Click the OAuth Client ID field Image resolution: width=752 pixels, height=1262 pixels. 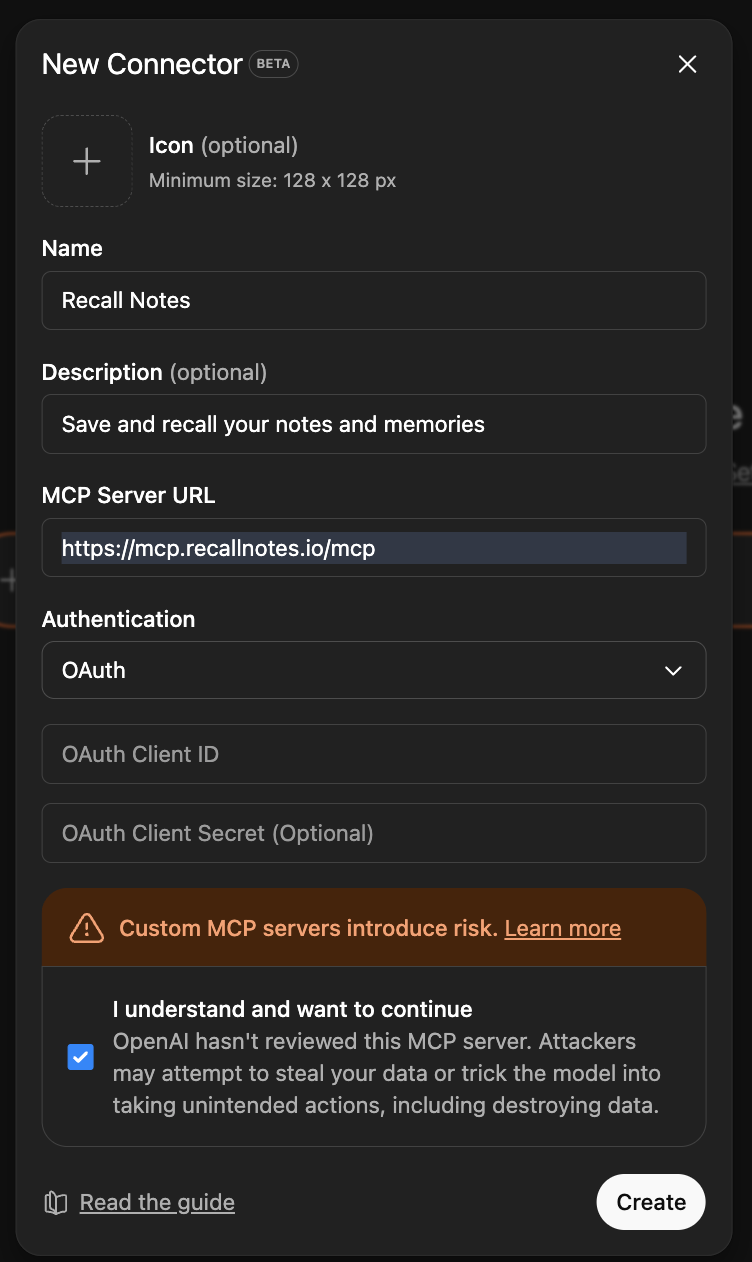(373, 754)
